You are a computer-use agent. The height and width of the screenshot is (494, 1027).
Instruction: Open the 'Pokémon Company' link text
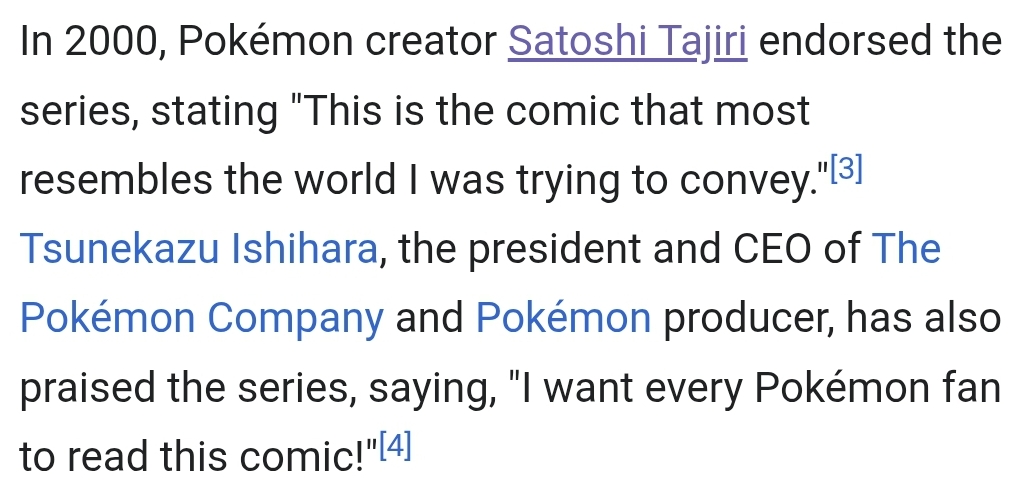click(x=201, y=318)
